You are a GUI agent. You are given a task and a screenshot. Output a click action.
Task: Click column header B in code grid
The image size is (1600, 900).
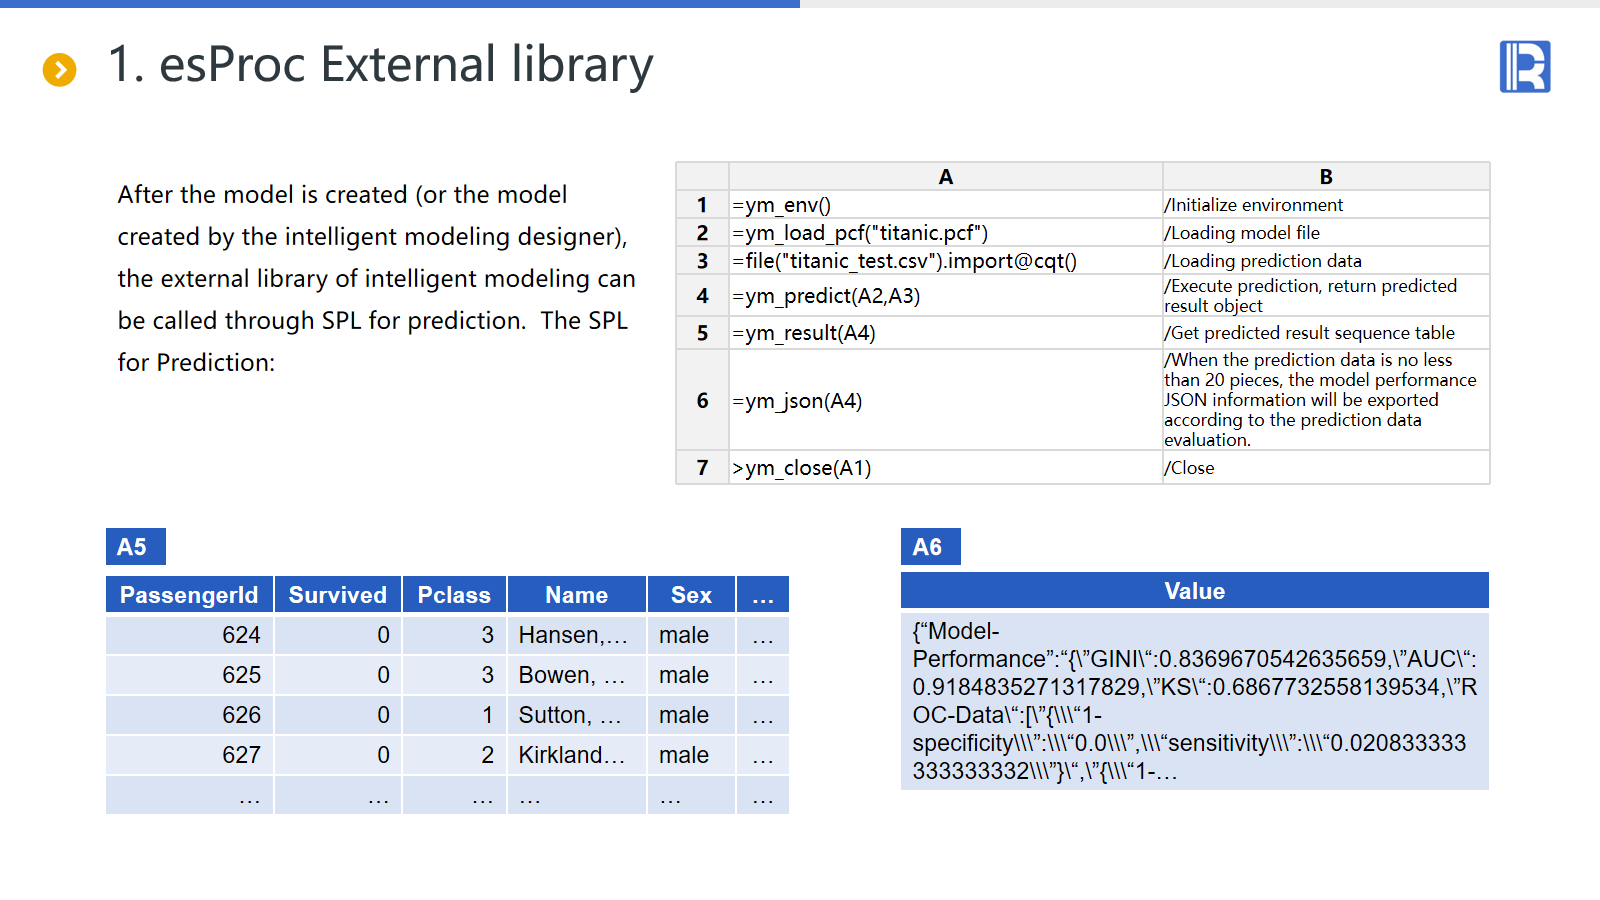tap(1325, 177)
